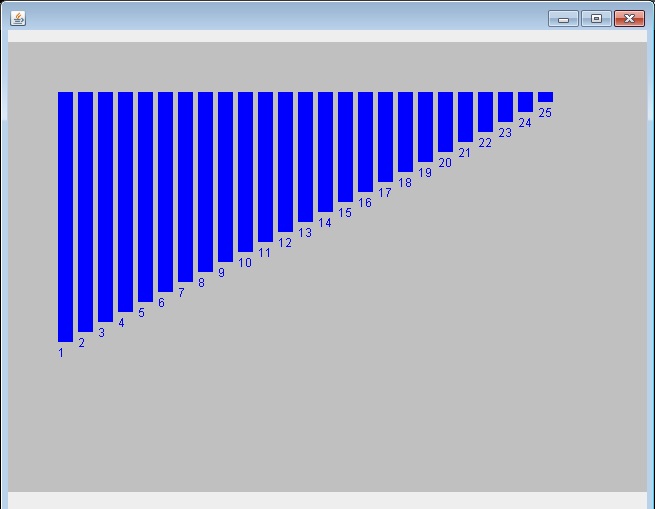This screenshot has height=509, width=655.
Task: Click the blue bar labeled 9
Action: 225,176
